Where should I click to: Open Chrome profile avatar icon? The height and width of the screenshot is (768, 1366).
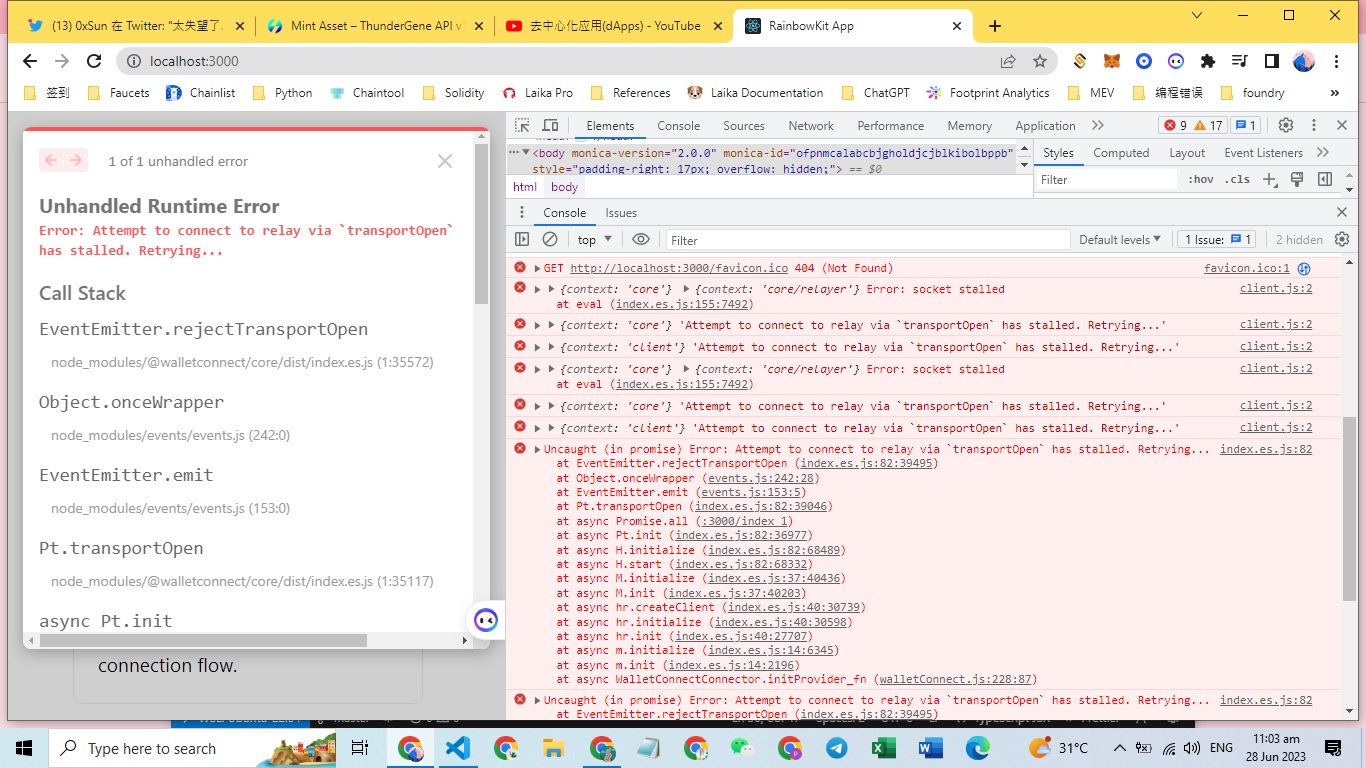(x=1303, y=61)
